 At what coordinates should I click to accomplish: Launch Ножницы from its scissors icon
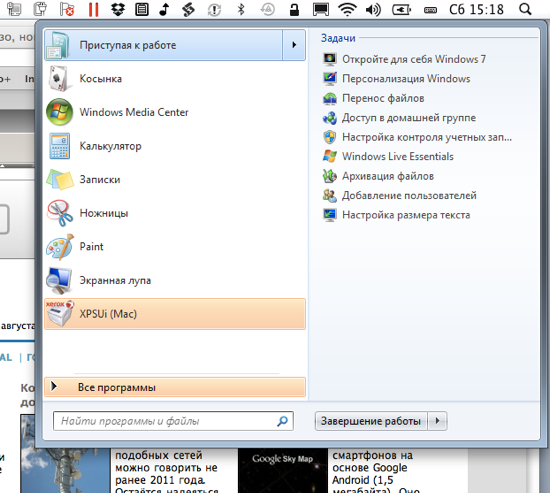coord(60,213)
